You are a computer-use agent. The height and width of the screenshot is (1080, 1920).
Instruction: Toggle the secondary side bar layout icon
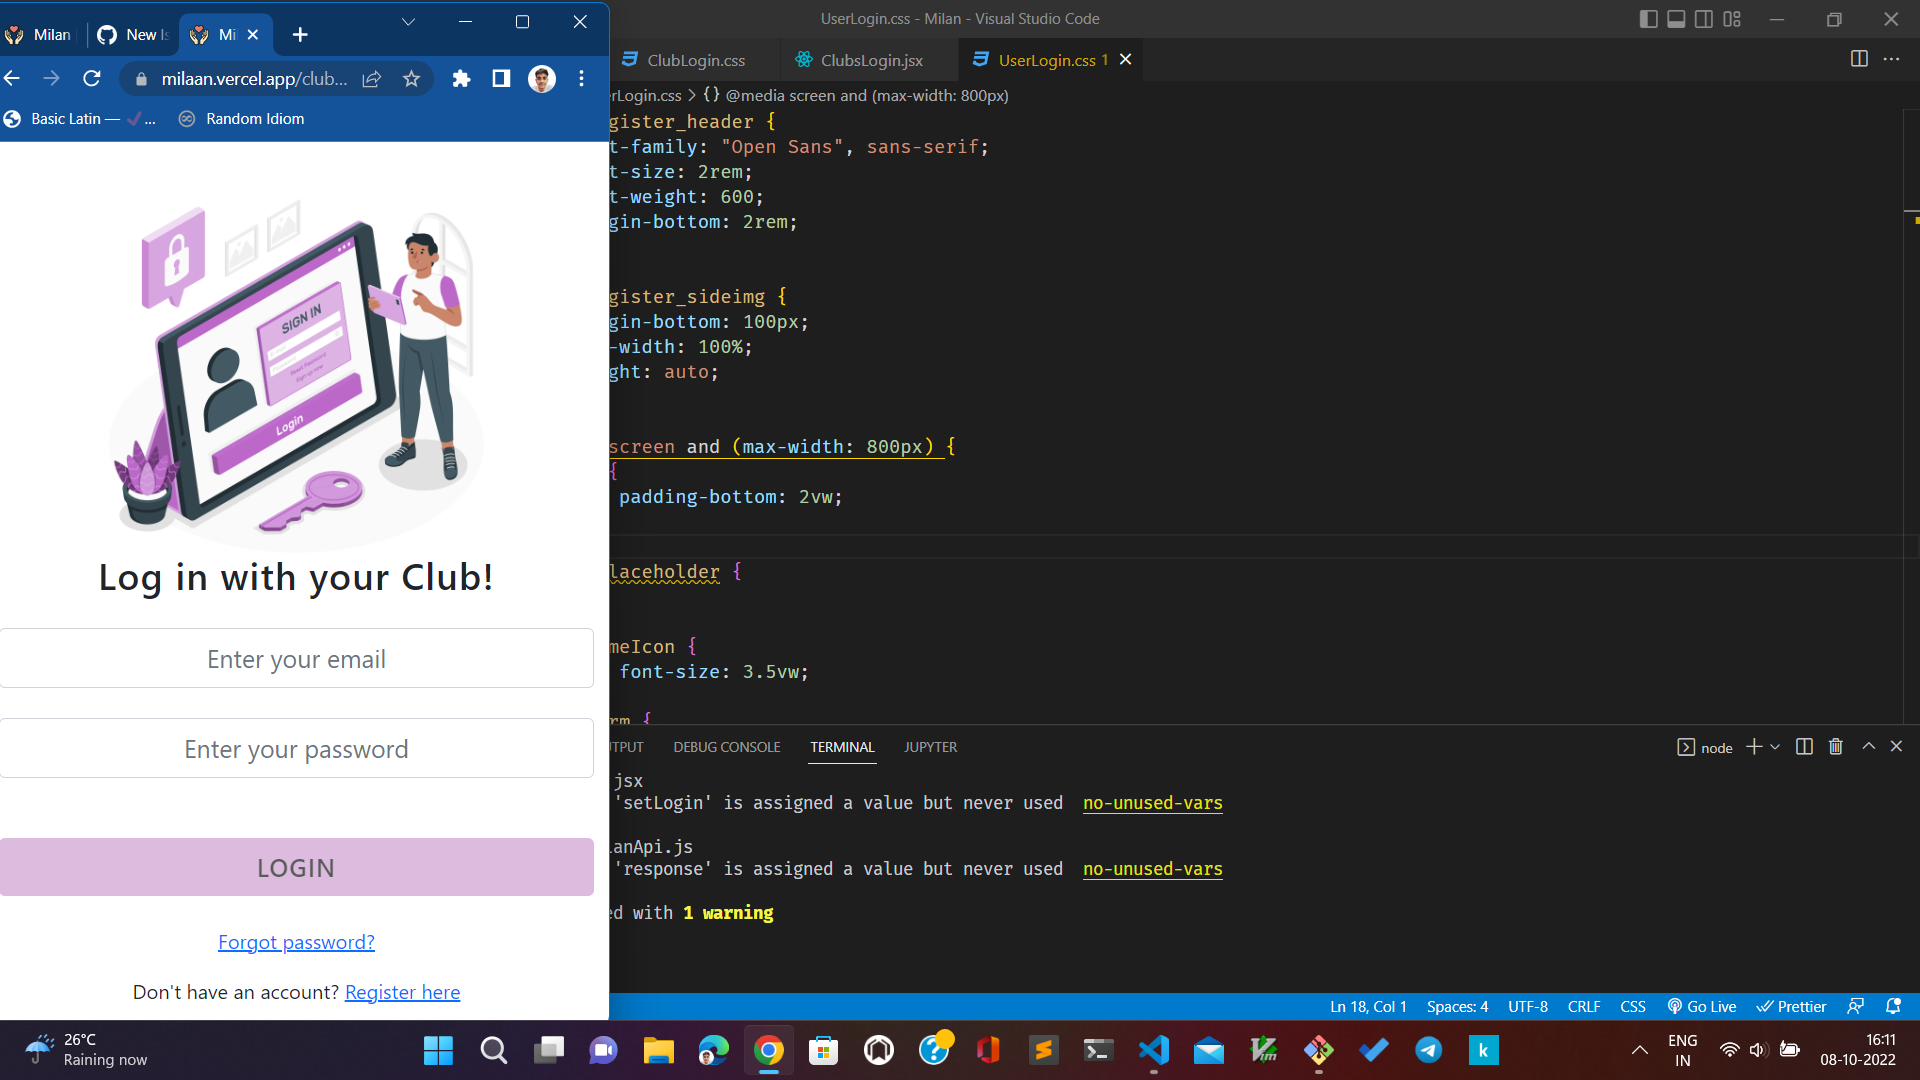tap(1704, 19)
